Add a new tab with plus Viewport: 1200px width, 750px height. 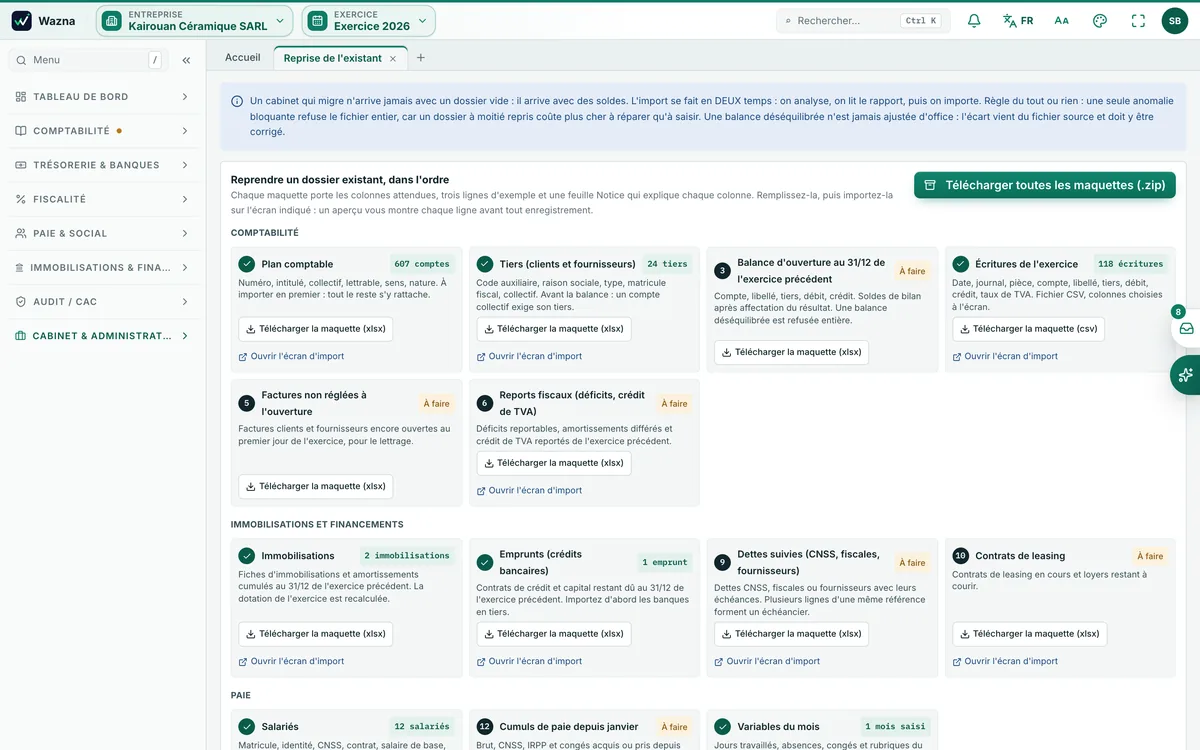point(421,58)
